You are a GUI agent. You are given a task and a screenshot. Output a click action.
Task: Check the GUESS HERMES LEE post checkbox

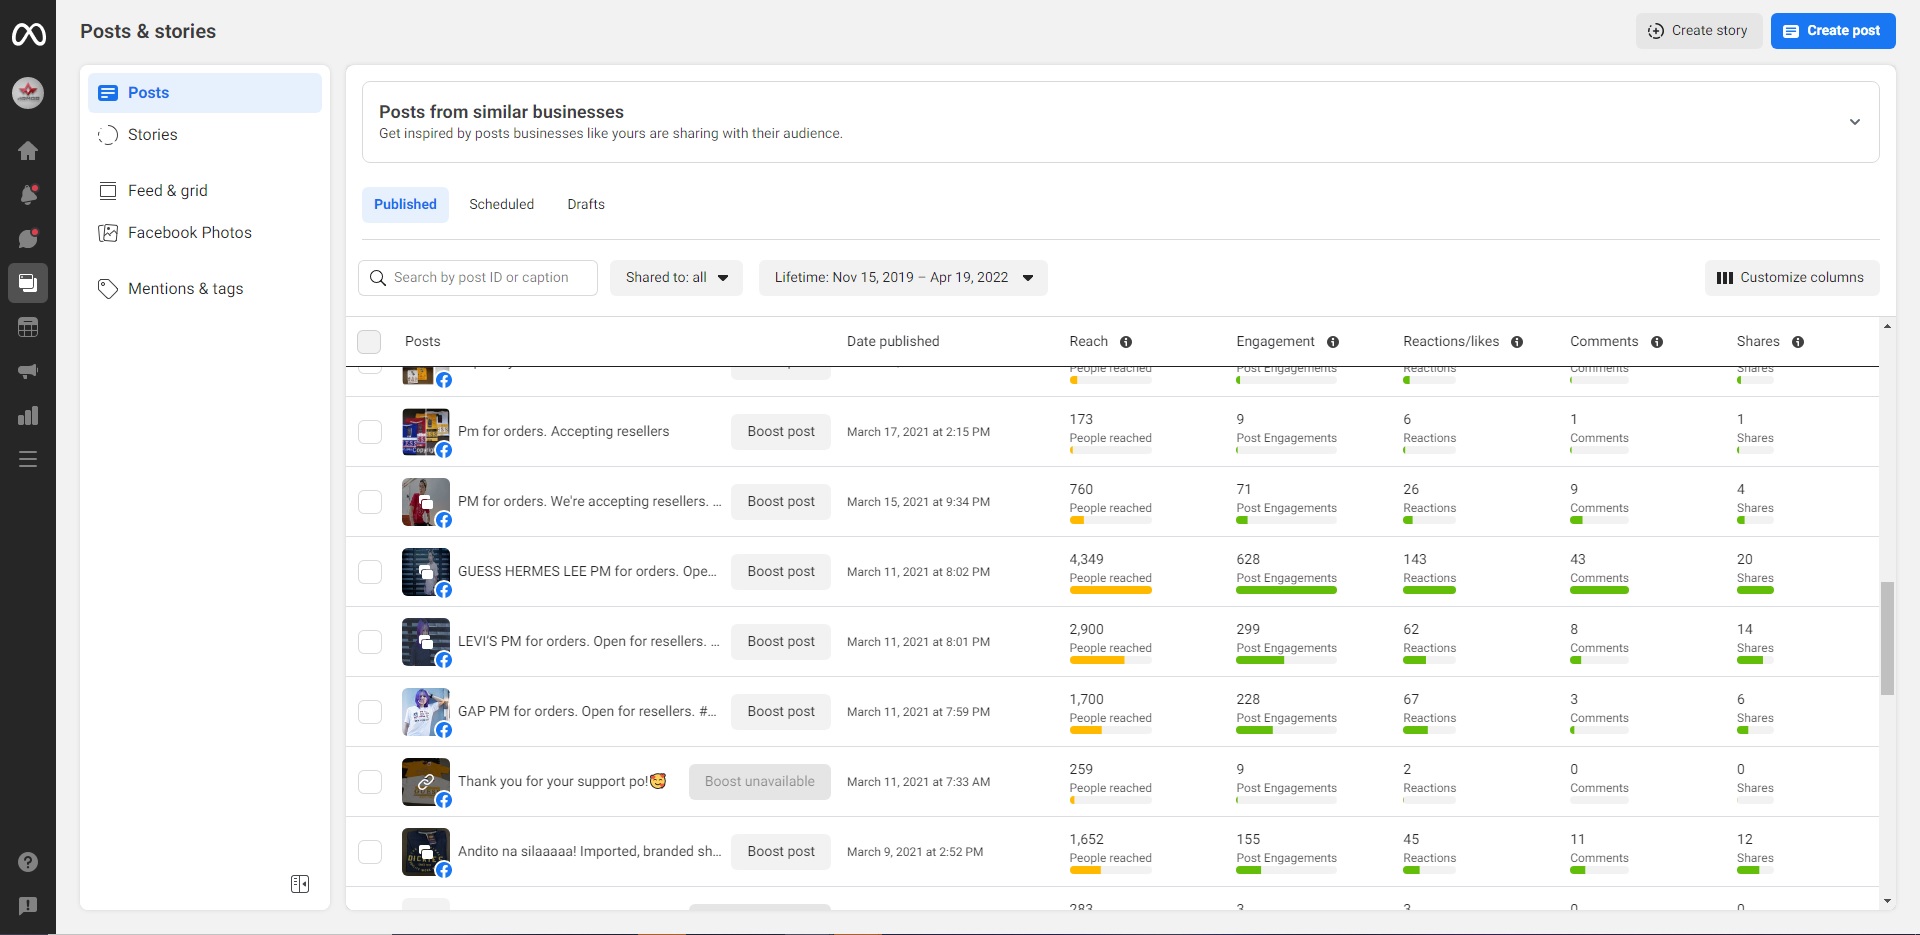(370, 572)
